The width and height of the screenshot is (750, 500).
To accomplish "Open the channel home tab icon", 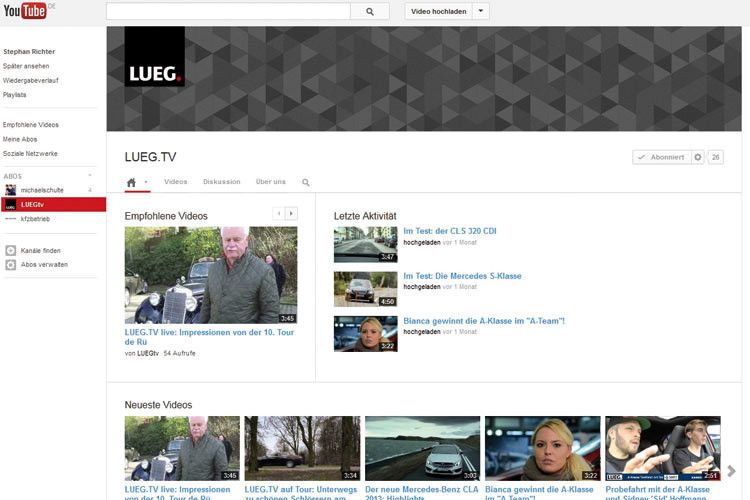I will click(x=131, y=182).
